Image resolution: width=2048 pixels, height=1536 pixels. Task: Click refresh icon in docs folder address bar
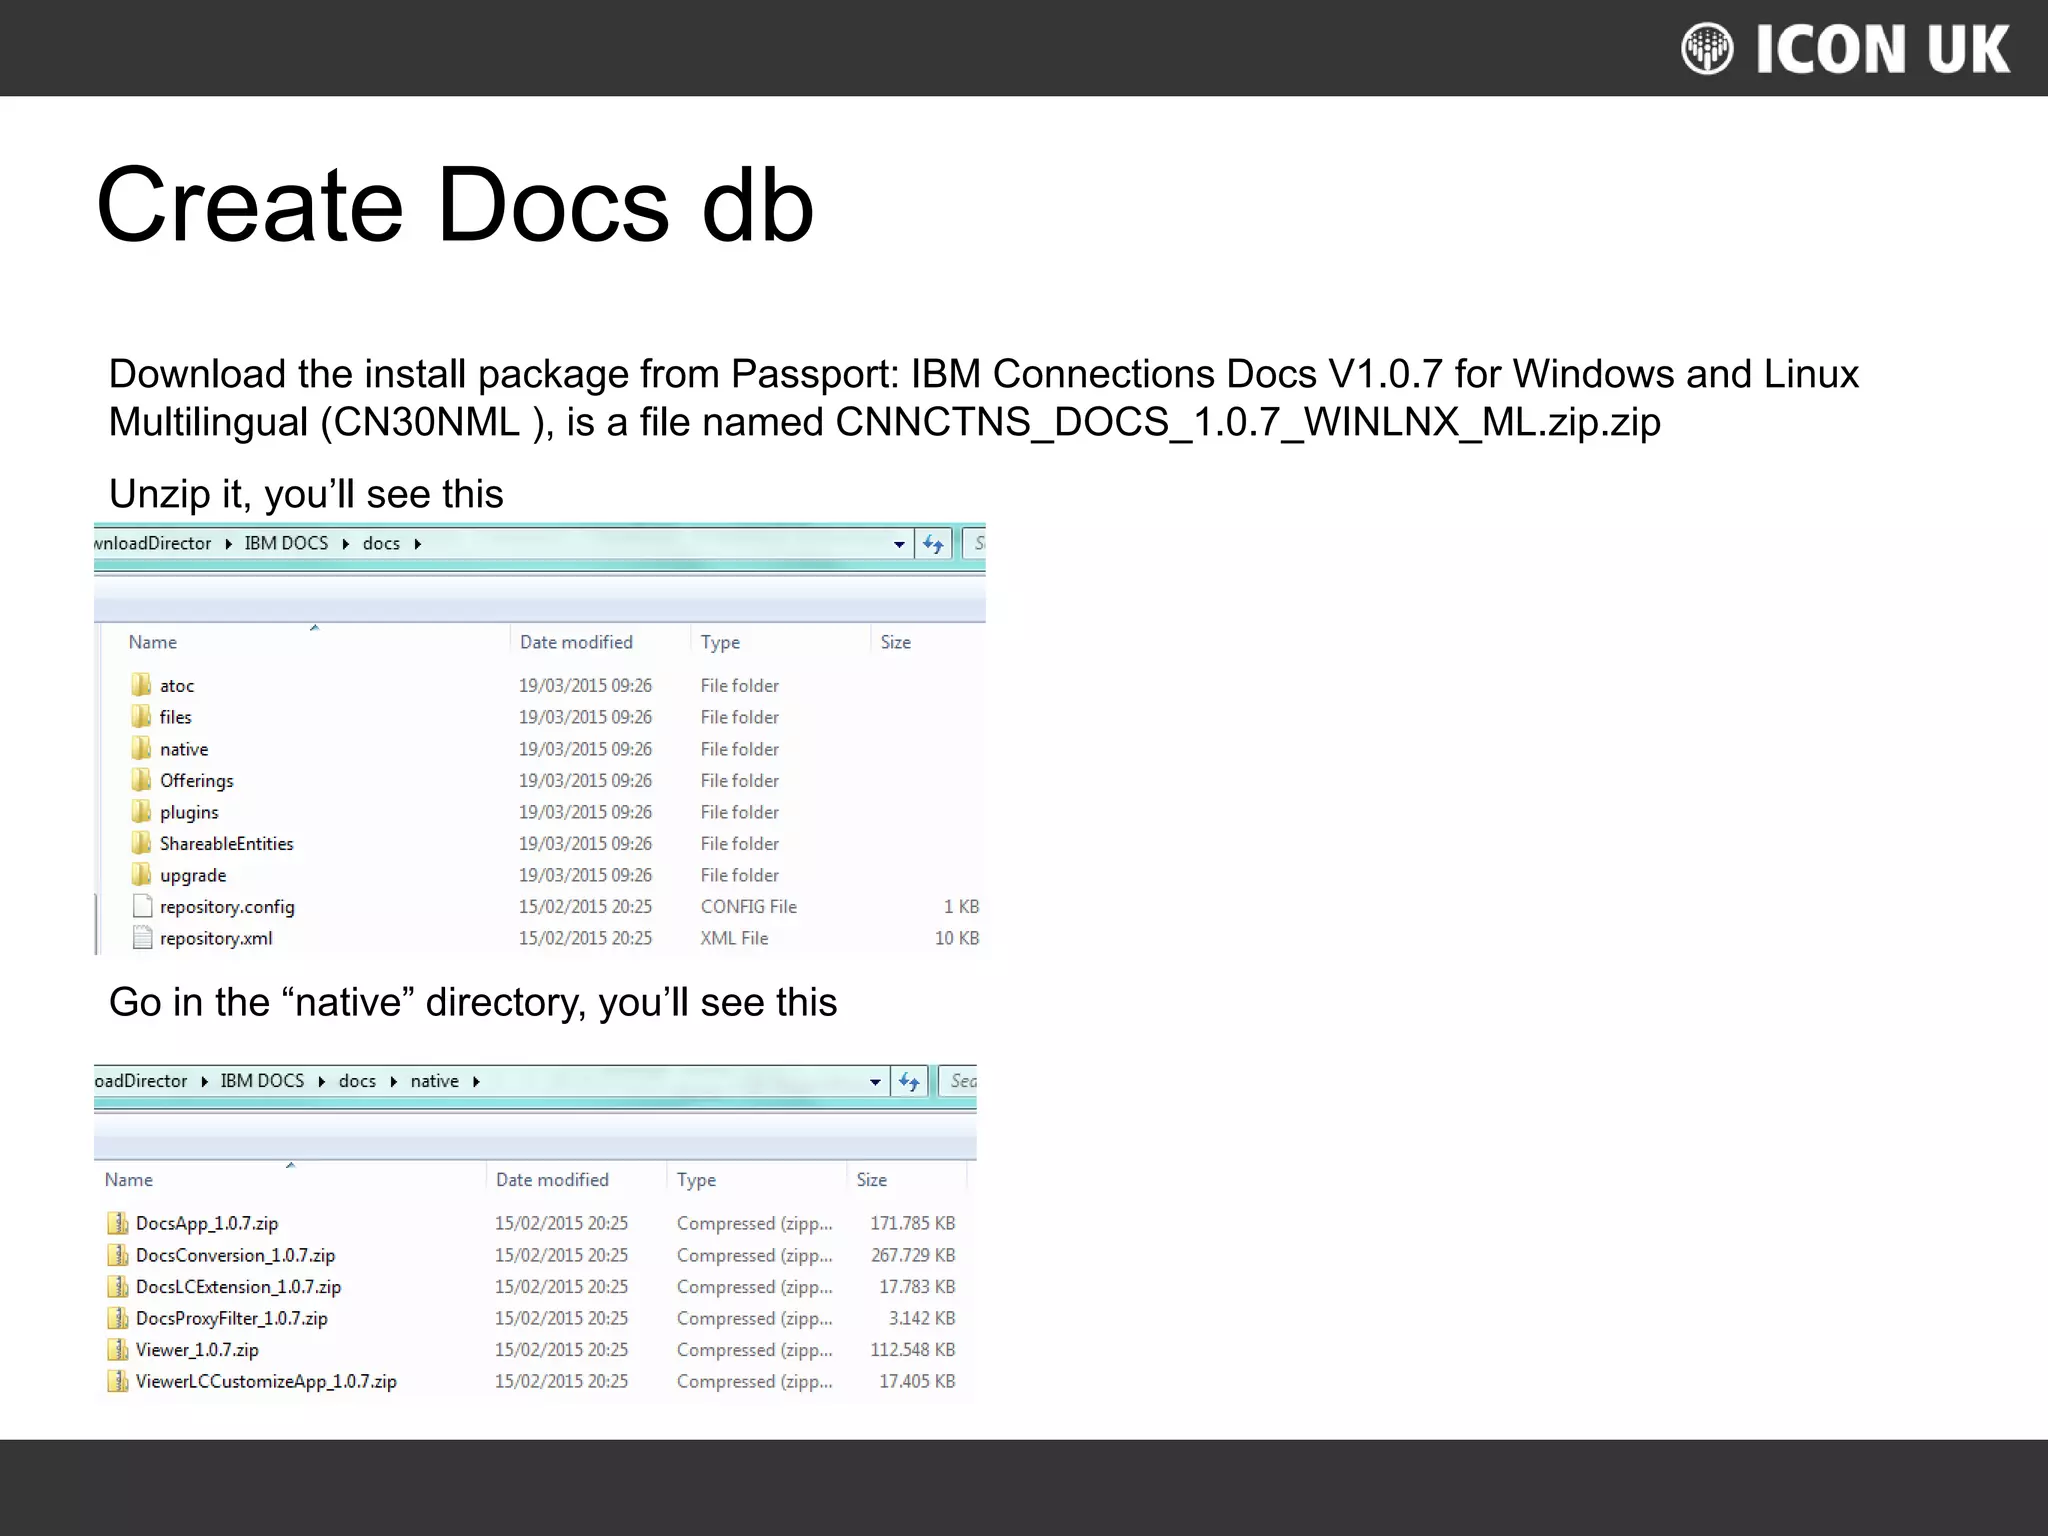point(933,544)
